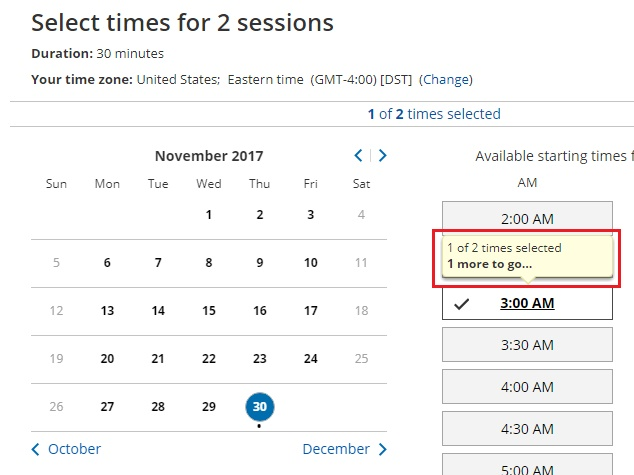The image size is (634, 475).
Task: Pick Tuesday November 7
Action: point(158,263)
